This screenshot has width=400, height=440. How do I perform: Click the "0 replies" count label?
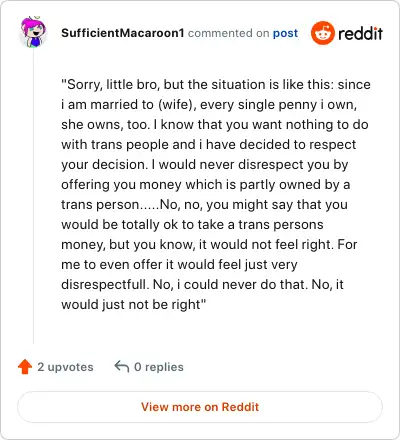click(x=159, y=367)
